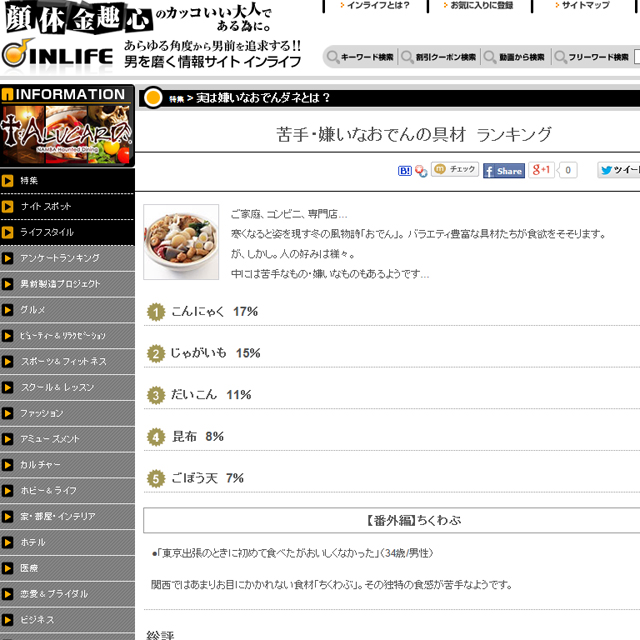Click the mixi チェック button
The image size is (640, 640).
click(455, 170)
